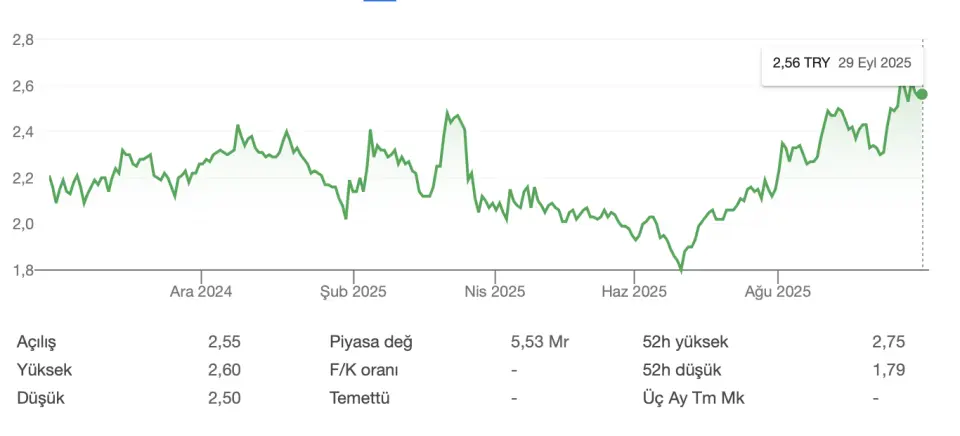960x436 pixels.
Task: Click the 2,8 y-axis label
Action: point(23,40)
